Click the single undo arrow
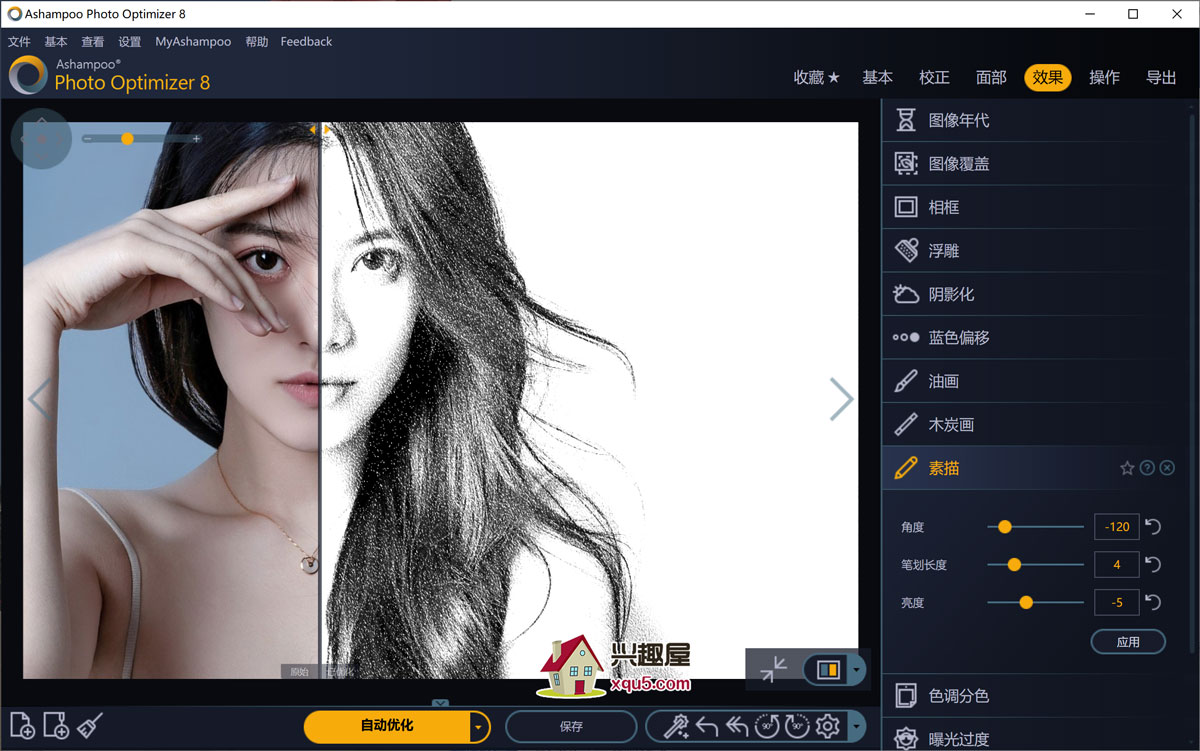The height and width of the screenshot is (751, 1200). (707, 726)
